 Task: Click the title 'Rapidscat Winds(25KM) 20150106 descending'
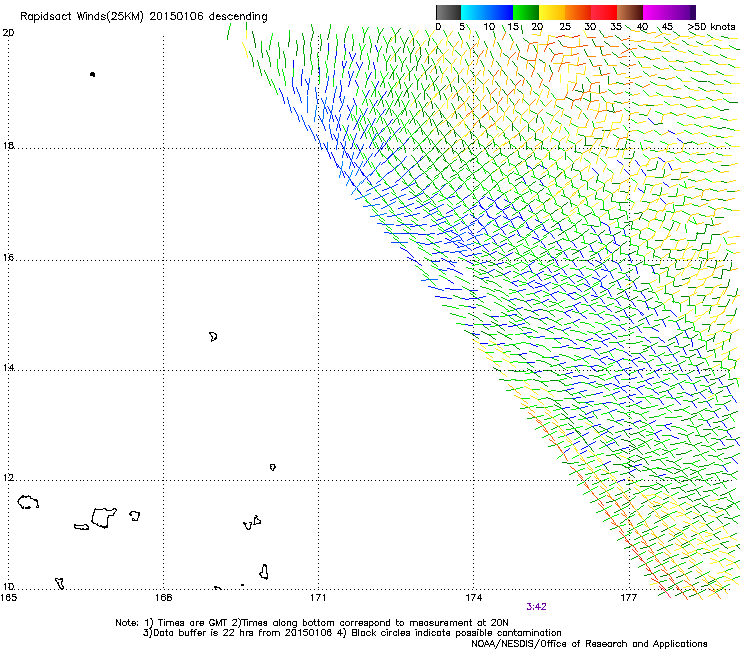143,17
